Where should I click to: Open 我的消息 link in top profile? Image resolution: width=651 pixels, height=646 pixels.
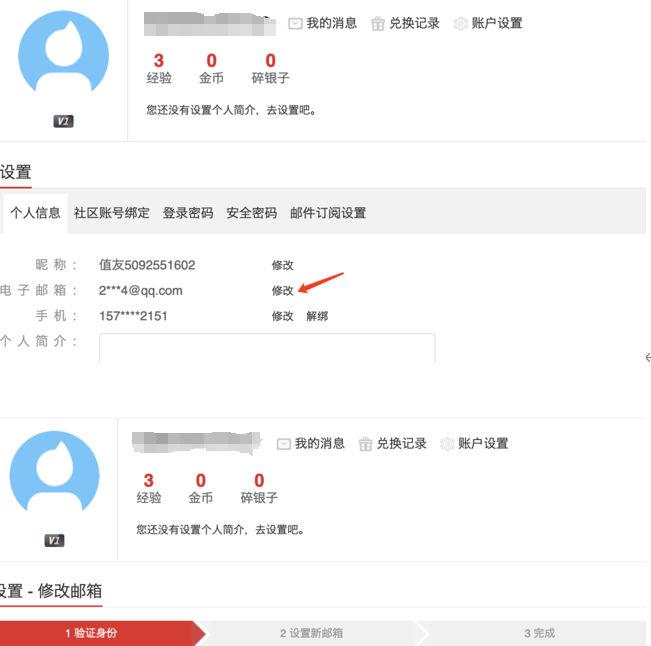[x=332, y=23]
